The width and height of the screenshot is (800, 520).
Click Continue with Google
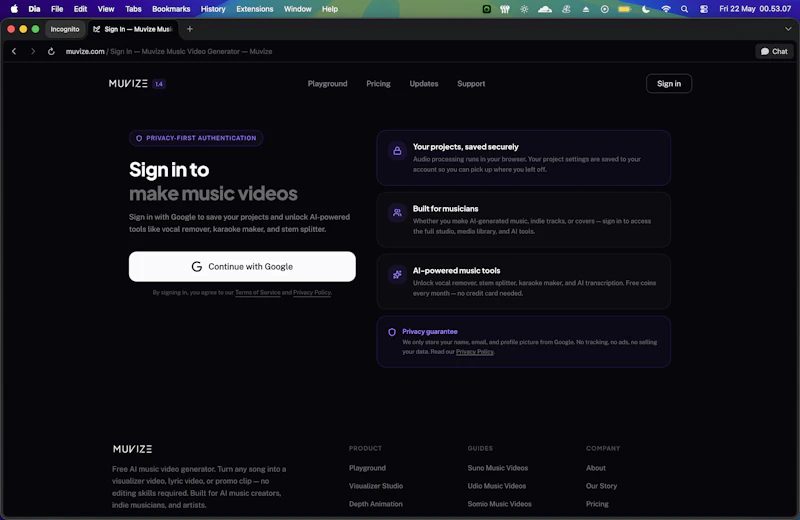[242, 266]
